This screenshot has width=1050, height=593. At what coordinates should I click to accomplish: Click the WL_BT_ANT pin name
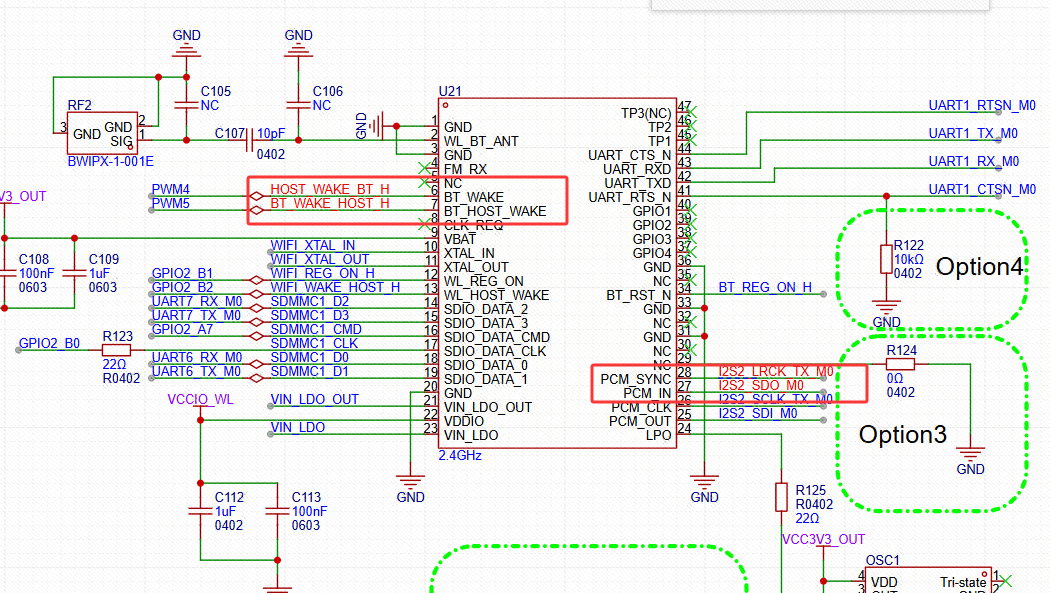(481, 141)
